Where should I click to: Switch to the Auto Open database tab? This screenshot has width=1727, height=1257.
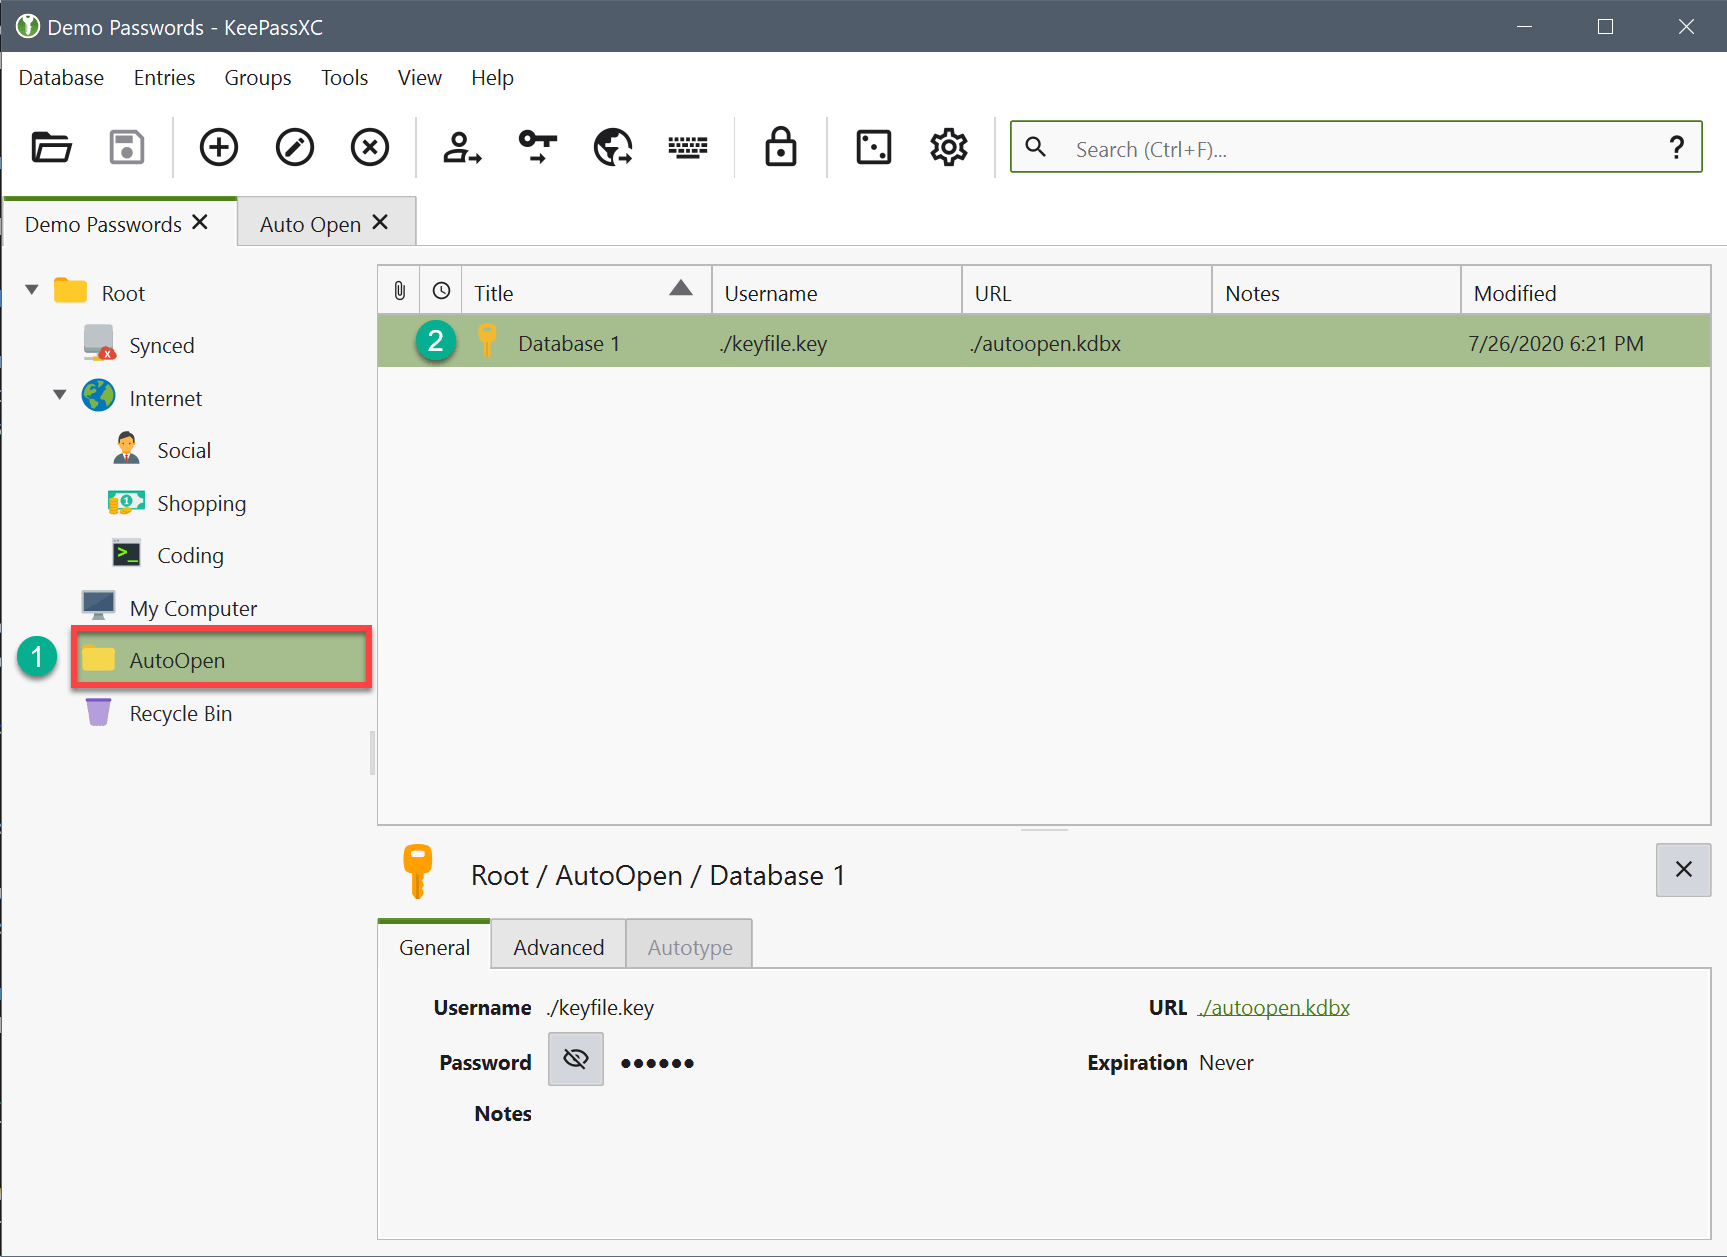(310, 224)
